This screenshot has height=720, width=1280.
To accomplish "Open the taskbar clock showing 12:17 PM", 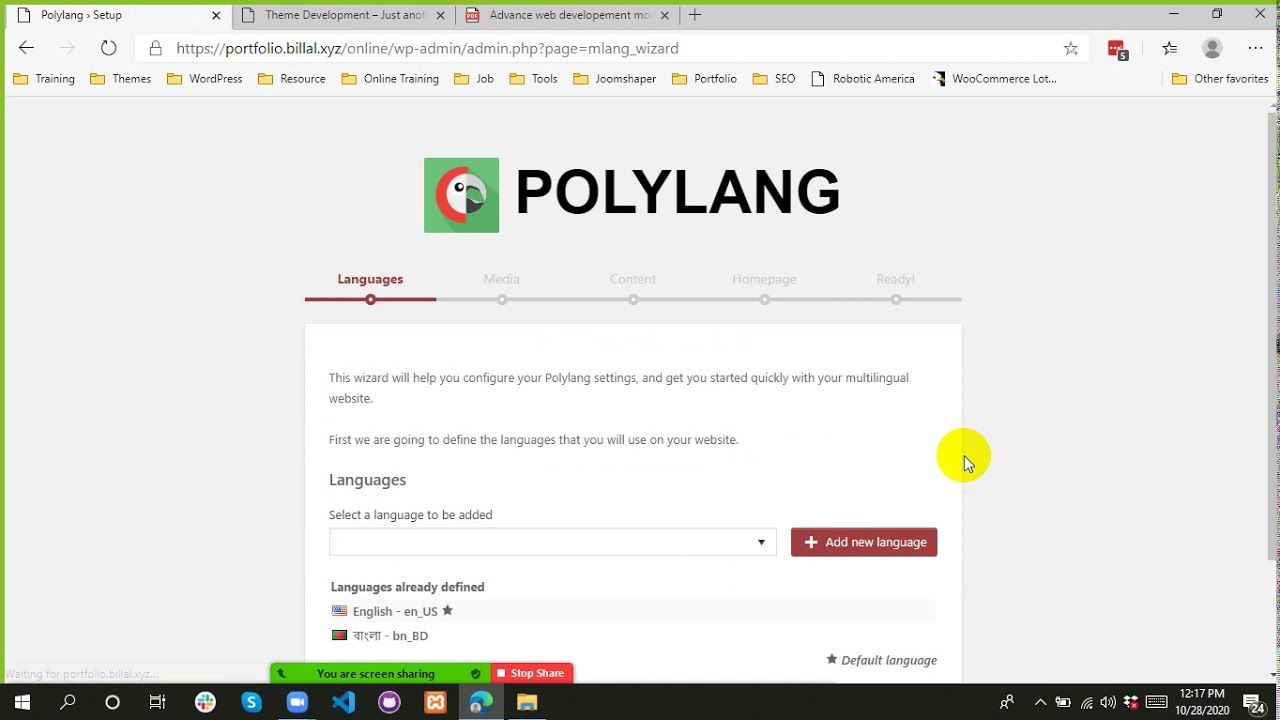I will 1202,702.
